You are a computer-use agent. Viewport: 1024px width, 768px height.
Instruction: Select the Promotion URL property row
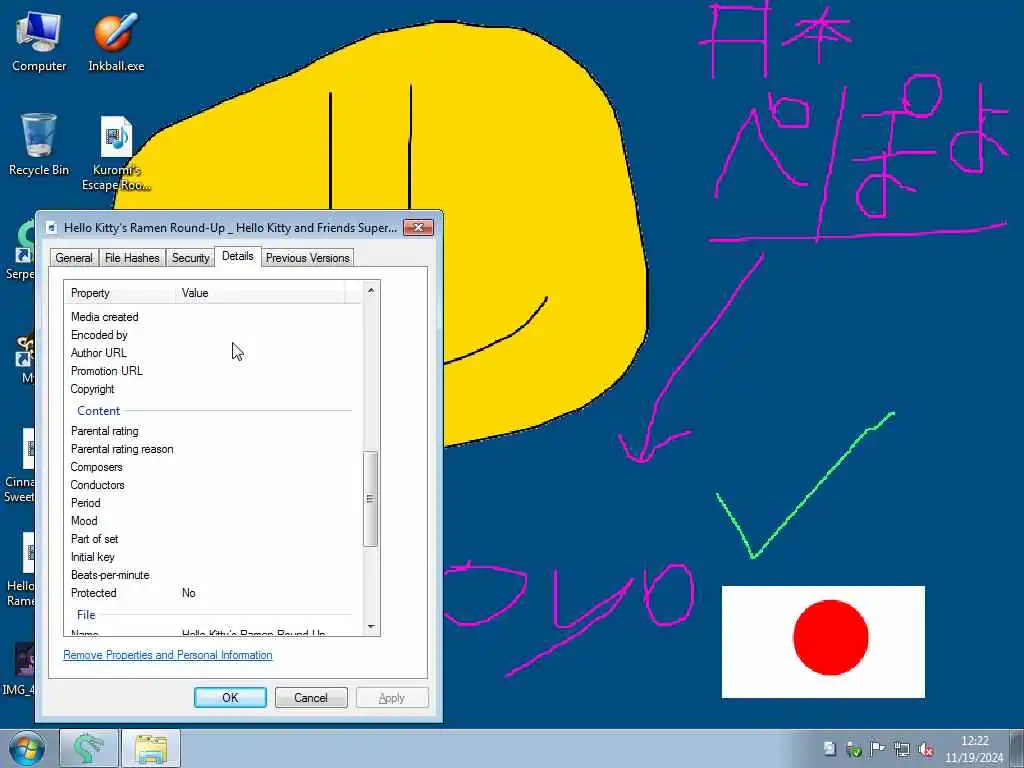213,371
